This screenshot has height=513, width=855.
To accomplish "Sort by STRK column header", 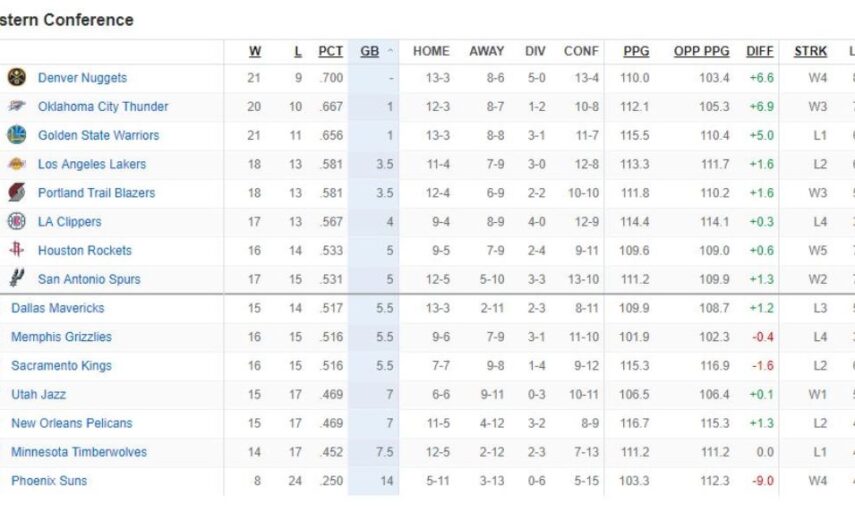I will (x=810, y=51).
